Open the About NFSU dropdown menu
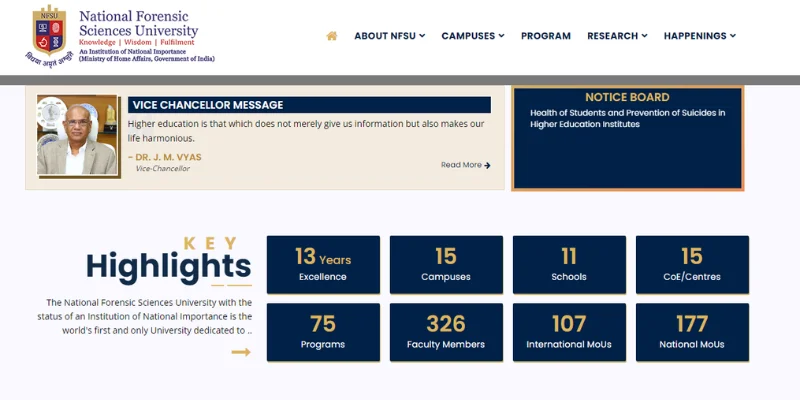Image resolution: width=800 pixels, height=400 pixels. pyautogui.click(x=389, y=36)
